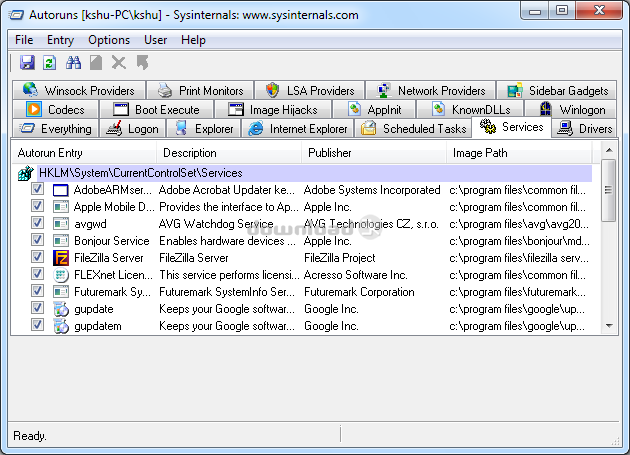The height and width of the screenshot is (455, 630).
Task: Select the AppInit tab
Action: pos(374,109)
